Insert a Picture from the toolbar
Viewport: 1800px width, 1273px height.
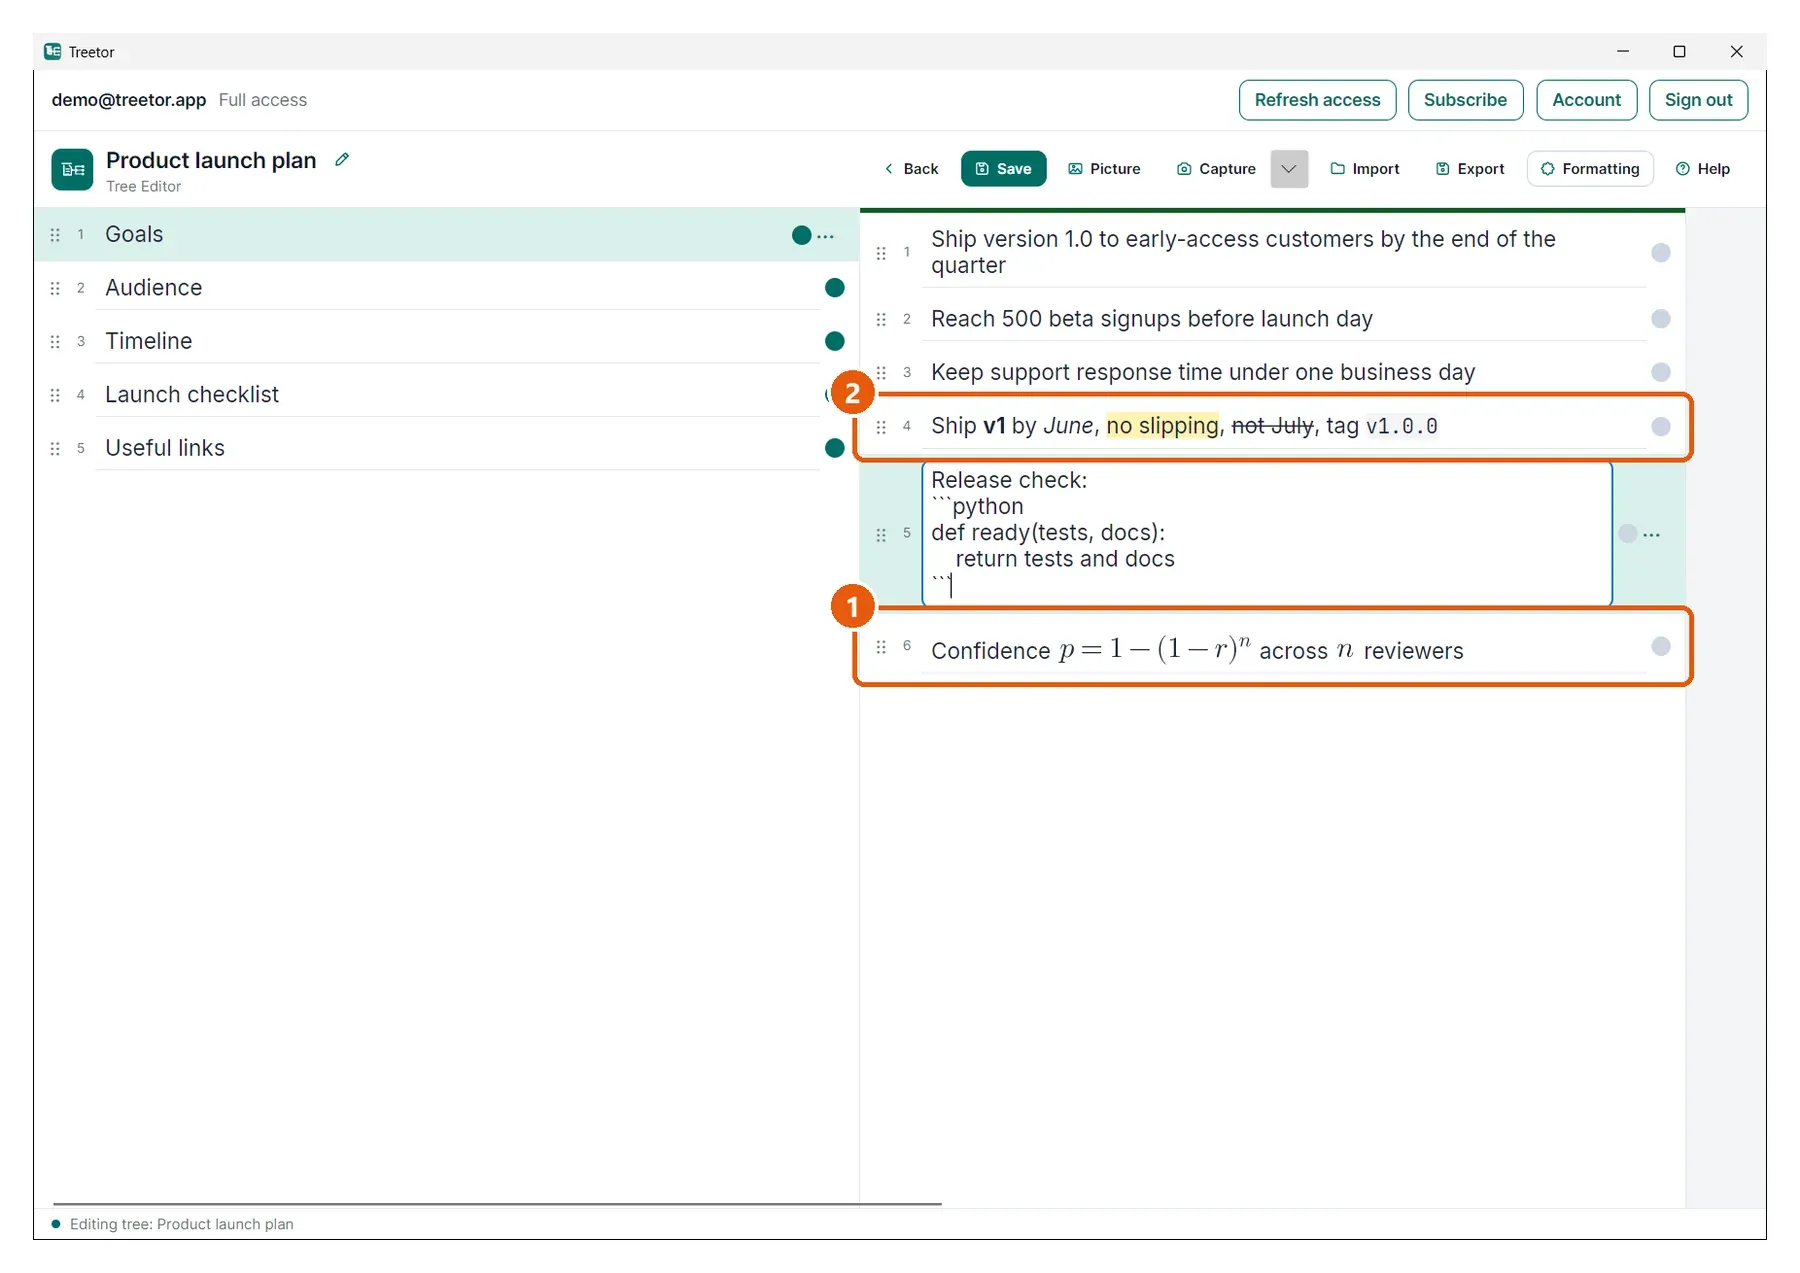point(1104,169)
